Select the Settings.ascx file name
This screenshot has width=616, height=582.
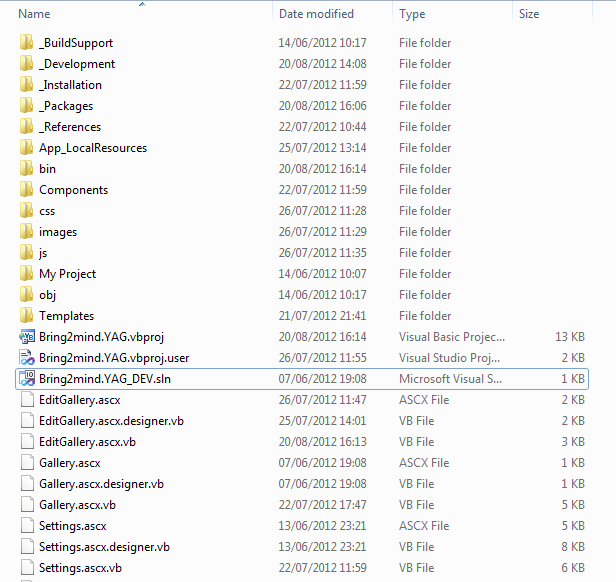pos(73,526)
